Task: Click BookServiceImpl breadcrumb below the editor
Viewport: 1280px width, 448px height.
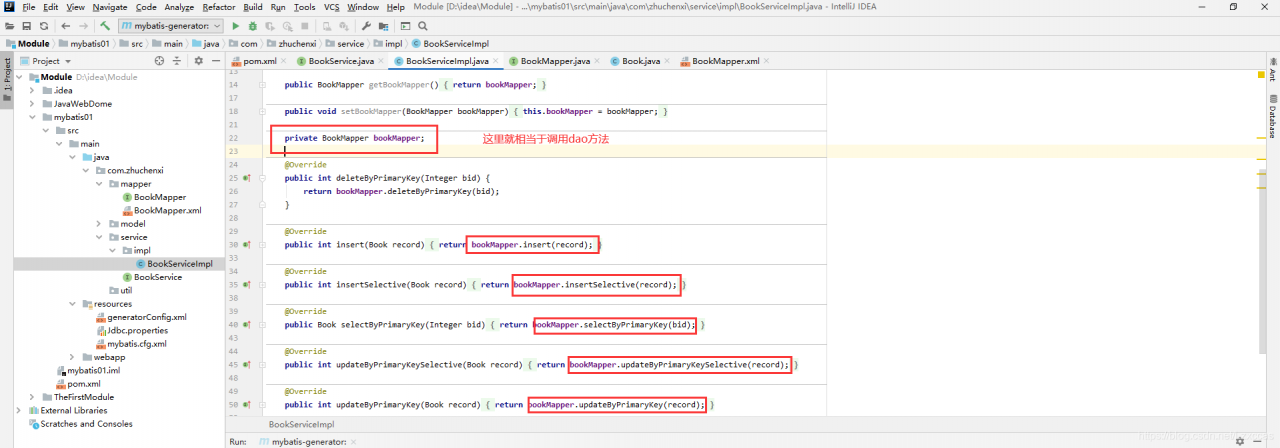Action: 301,424
